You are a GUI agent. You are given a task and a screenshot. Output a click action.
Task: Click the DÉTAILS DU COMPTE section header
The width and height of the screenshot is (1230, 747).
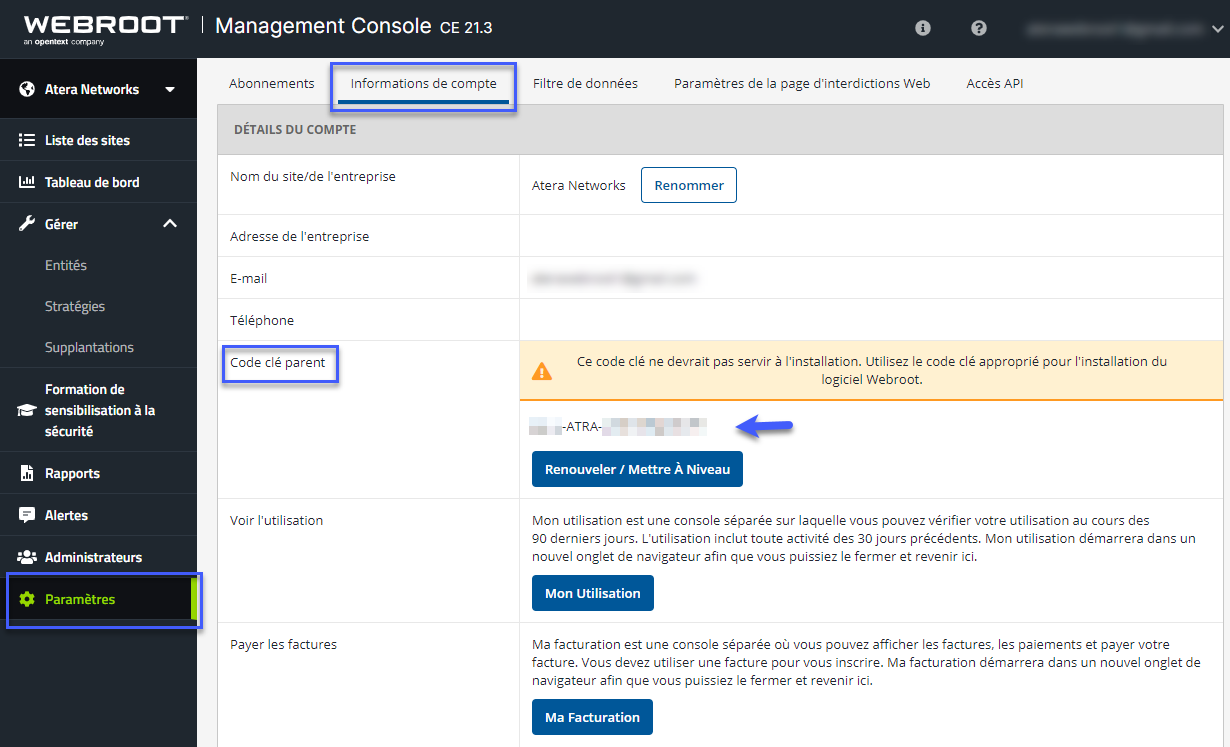pyautogui.click(x=295, y=129)
